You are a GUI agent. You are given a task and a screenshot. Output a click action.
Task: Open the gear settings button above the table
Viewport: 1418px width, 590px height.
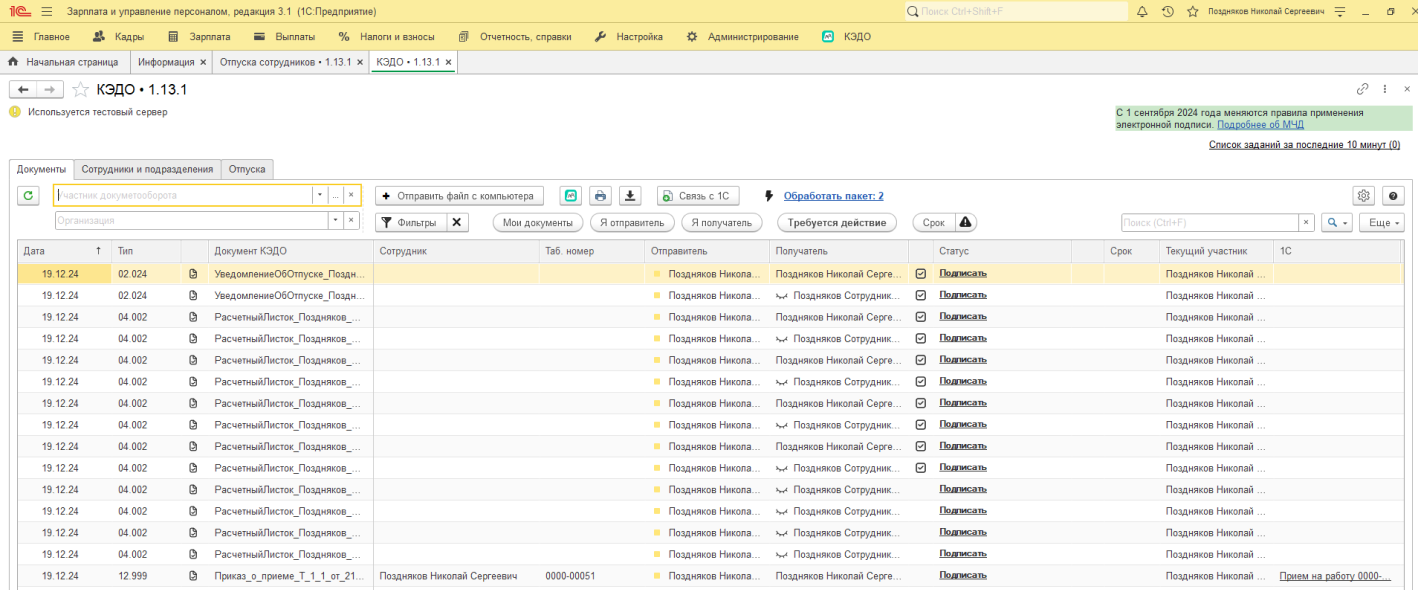point(1363,196)
